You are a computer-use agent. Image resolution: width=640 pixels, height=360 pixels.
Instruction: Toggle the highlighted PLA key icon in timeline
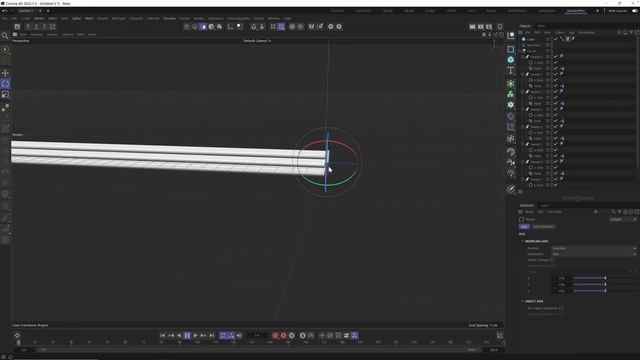click(354, 336)
